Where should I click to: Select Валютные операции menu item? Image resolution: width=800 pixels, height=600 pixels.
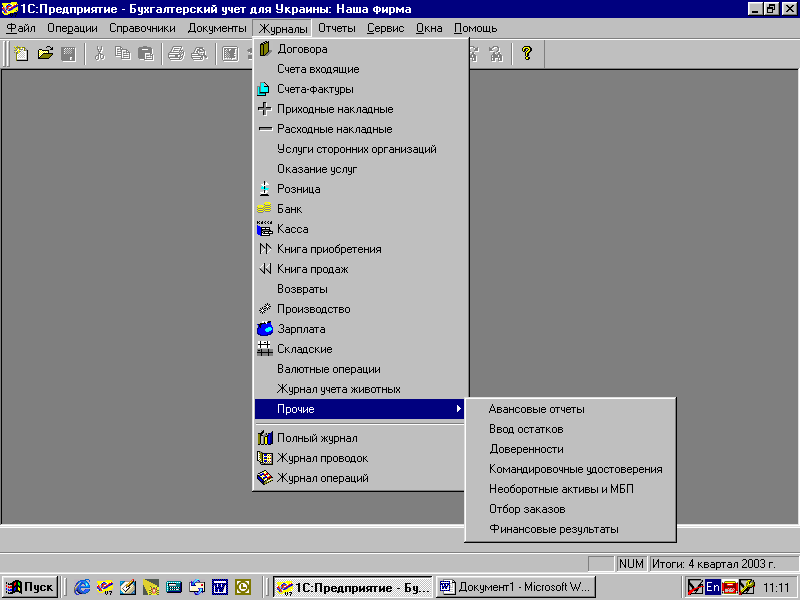coord(359,369)
